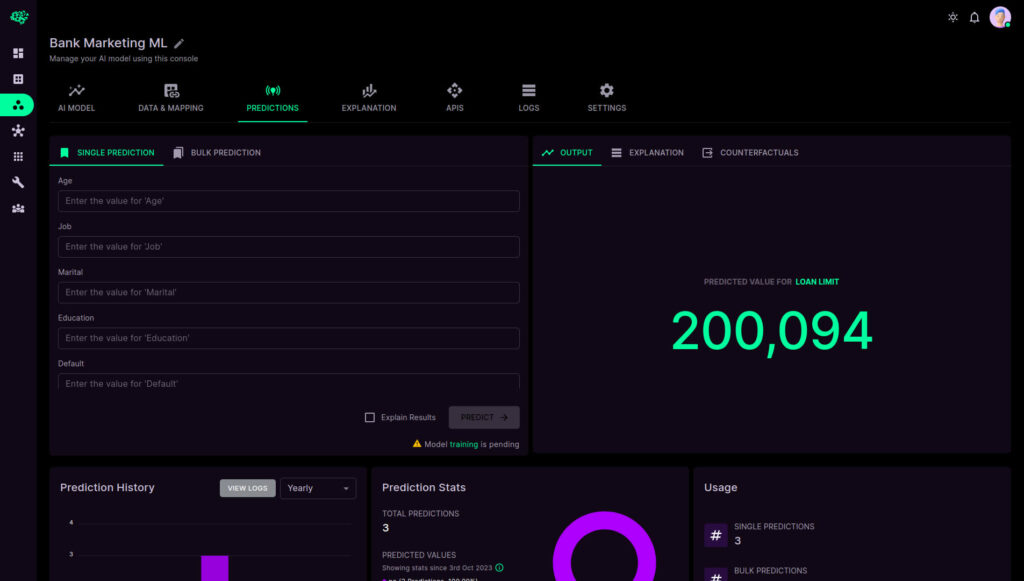Click the Default input field

289,382
